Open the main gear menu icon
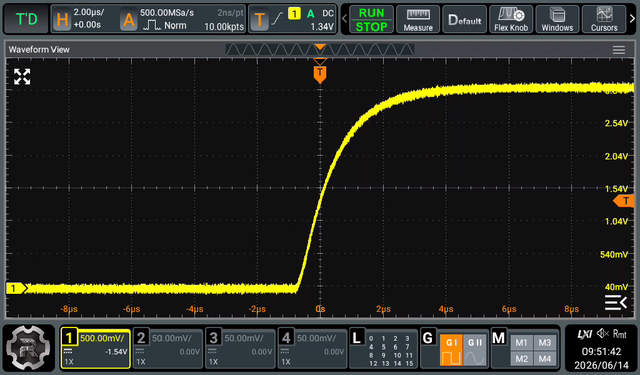This screenshot has width=640, height=375. point(29,348)
